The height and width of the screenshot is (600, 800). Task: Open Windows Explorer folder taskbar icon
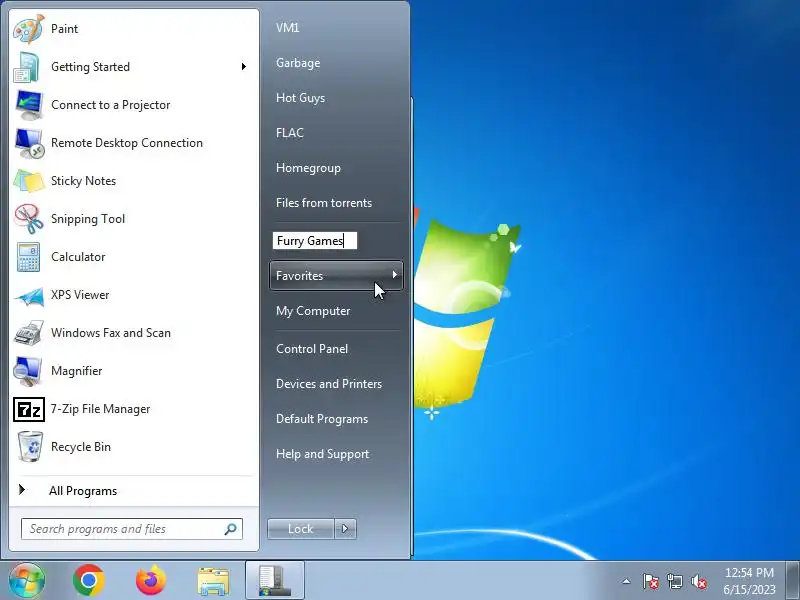[213, 581]
